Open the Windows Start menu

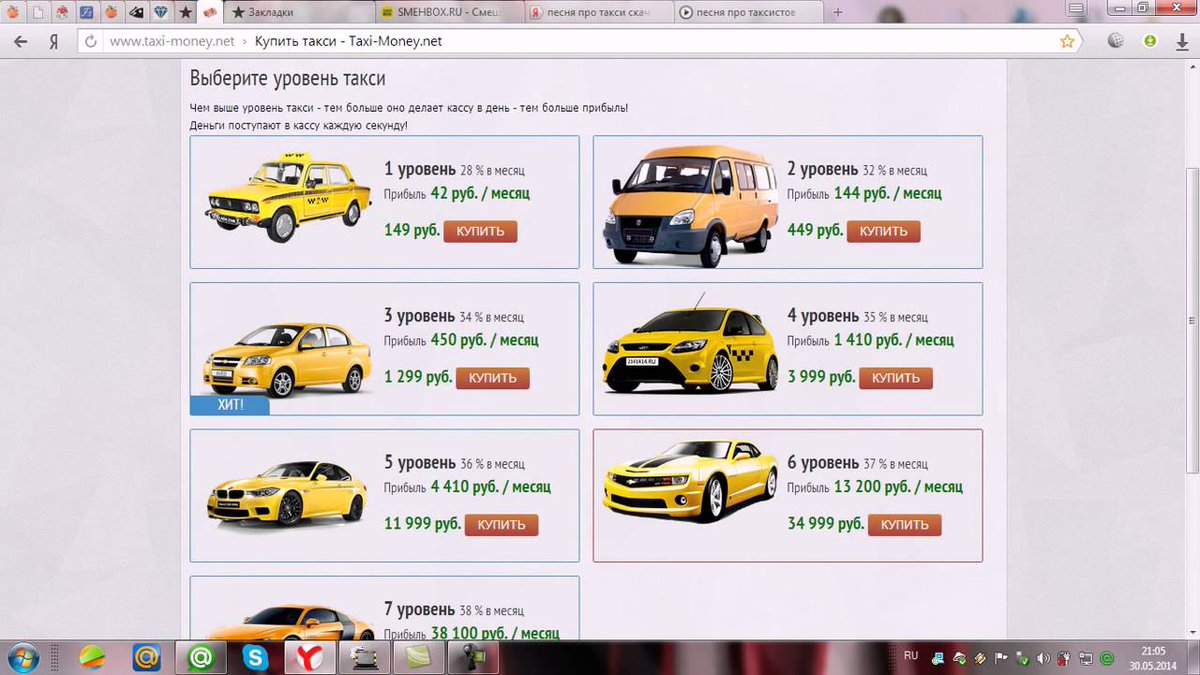pos(25,658)
